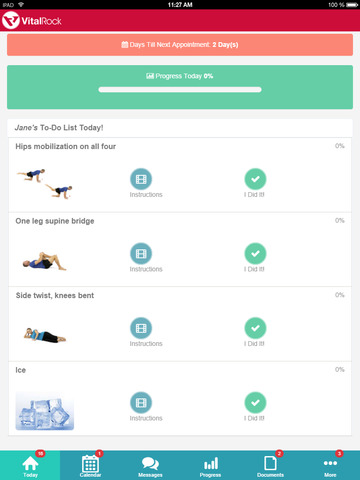Screen dimensions: 360x480
Task: Open Instructions for Ice task
Action: (141, 403)
